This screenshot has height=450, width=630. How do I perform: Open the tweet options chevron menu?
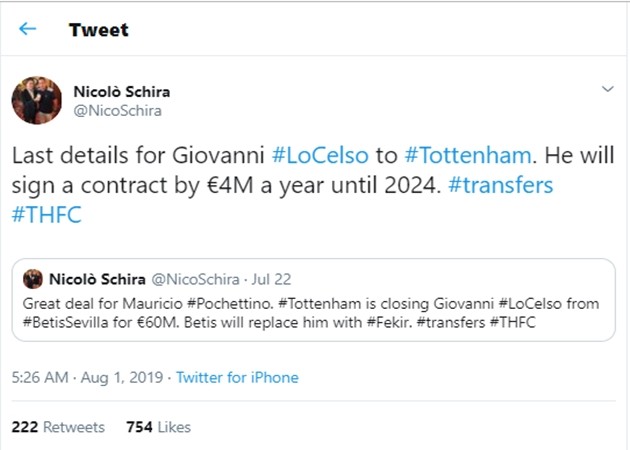pos(606,90)
